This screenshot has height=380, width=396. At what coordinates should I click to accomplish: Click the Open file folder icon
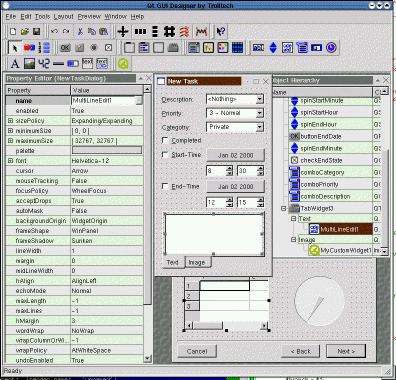25,32
